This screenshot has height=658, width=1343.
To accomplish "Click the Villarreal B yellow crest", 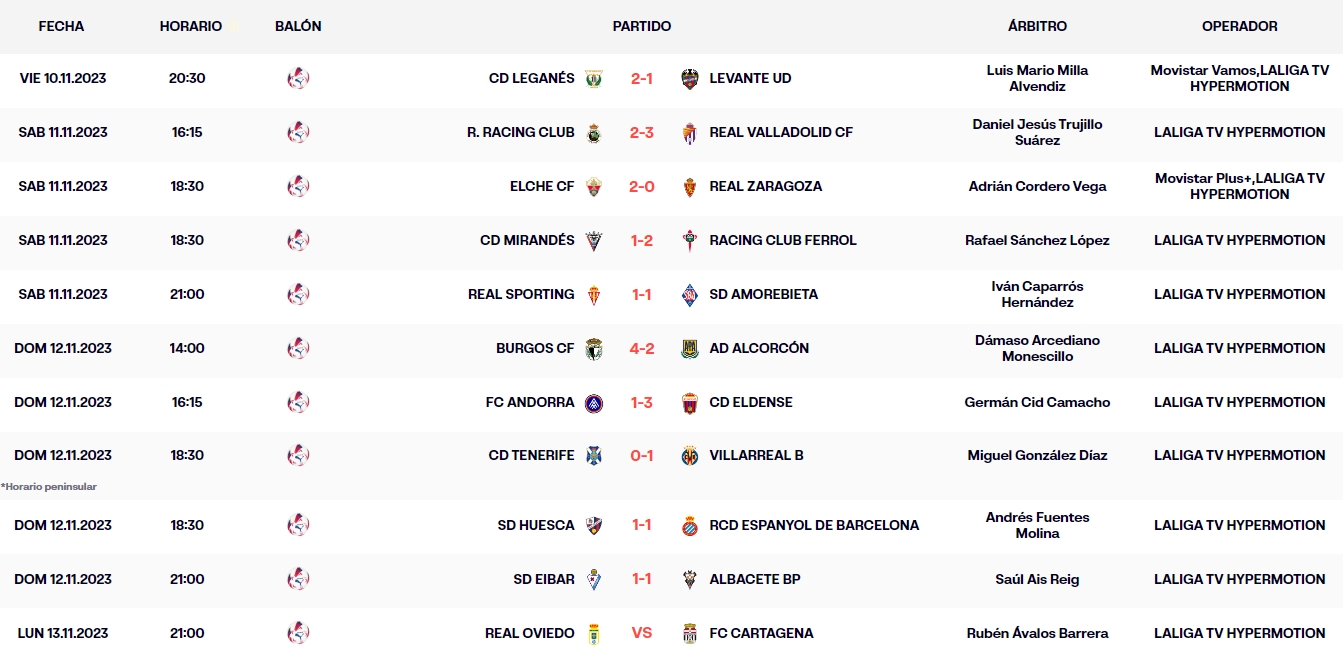I will pos(690,455).
